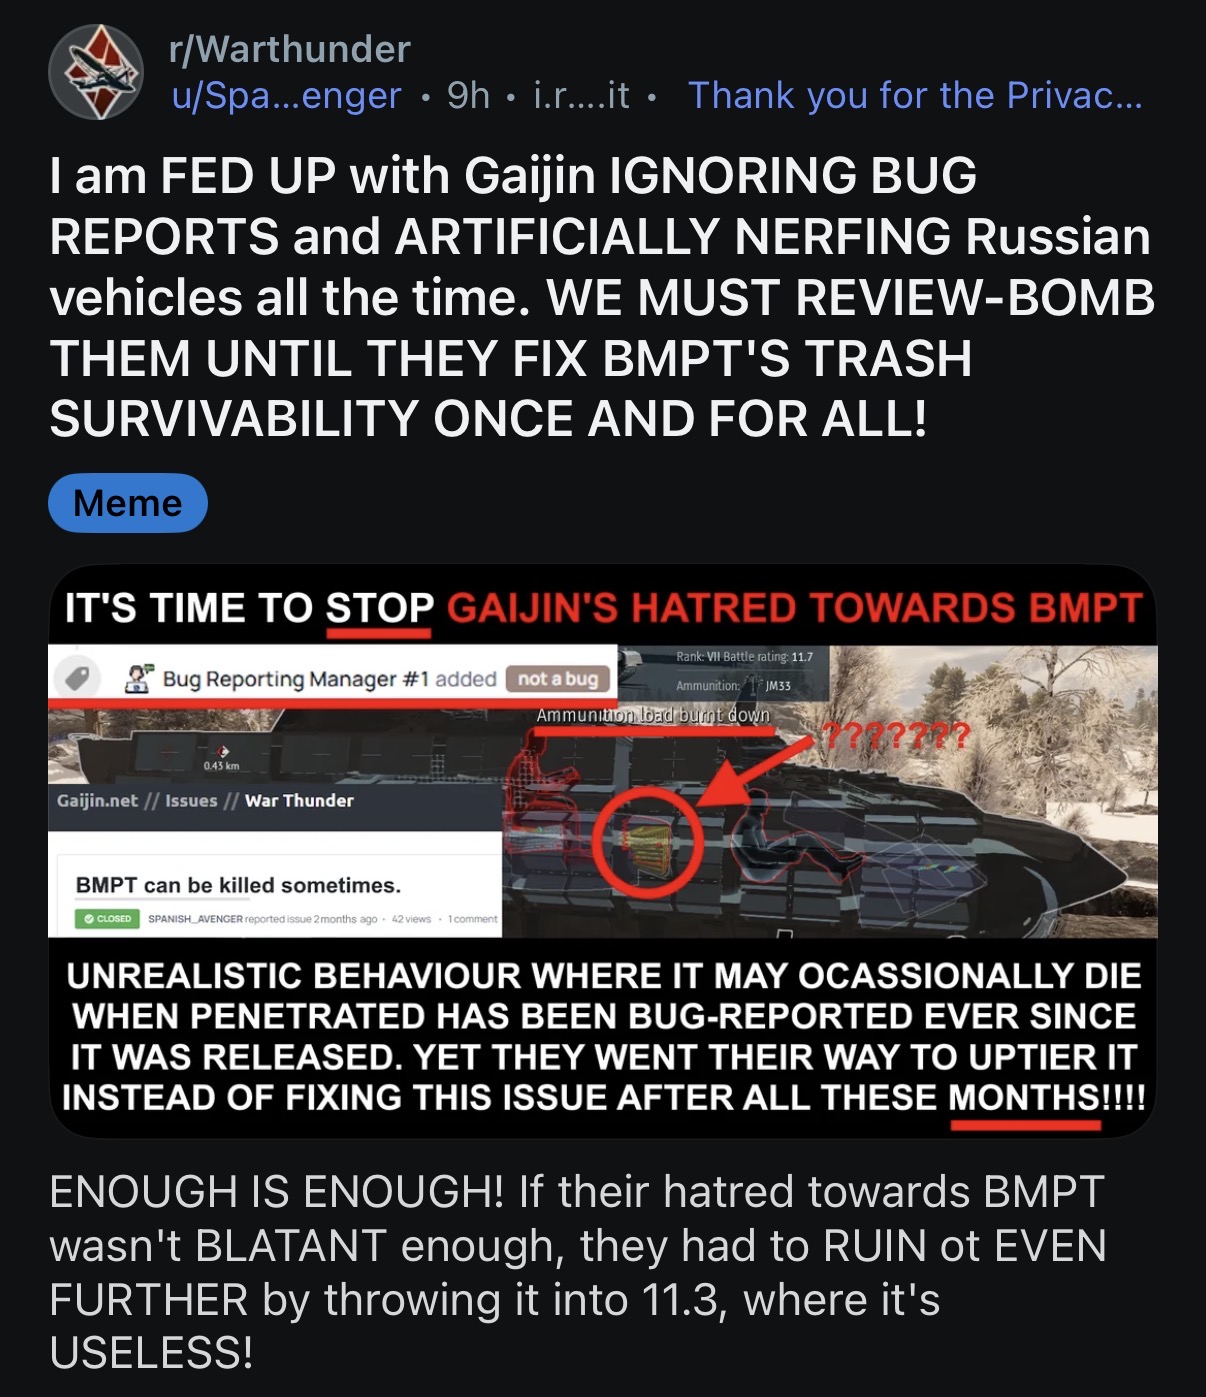This screenshot has width=1206, height=1397.
Task: Open the r/Warthunder community link
Action: (x=290, y=48)
